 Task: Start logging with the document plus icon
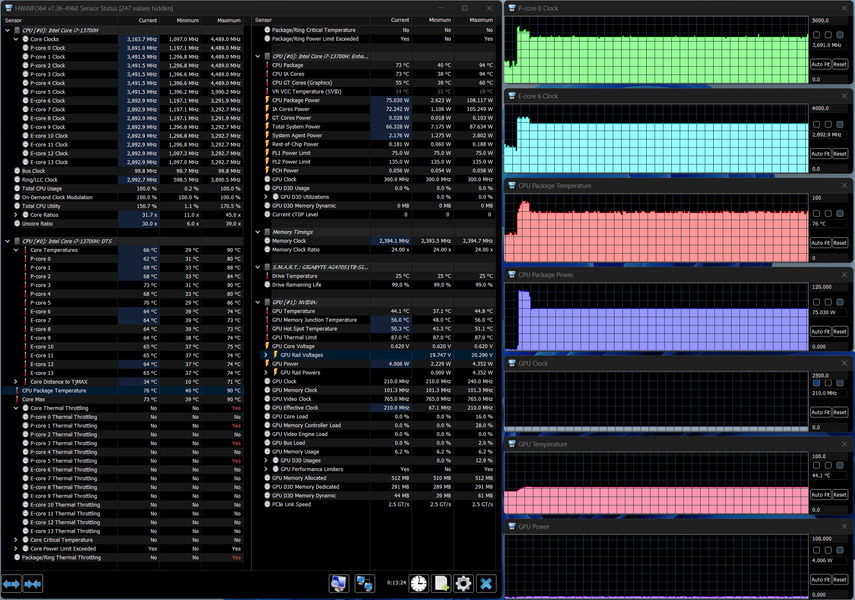point(441,584)
